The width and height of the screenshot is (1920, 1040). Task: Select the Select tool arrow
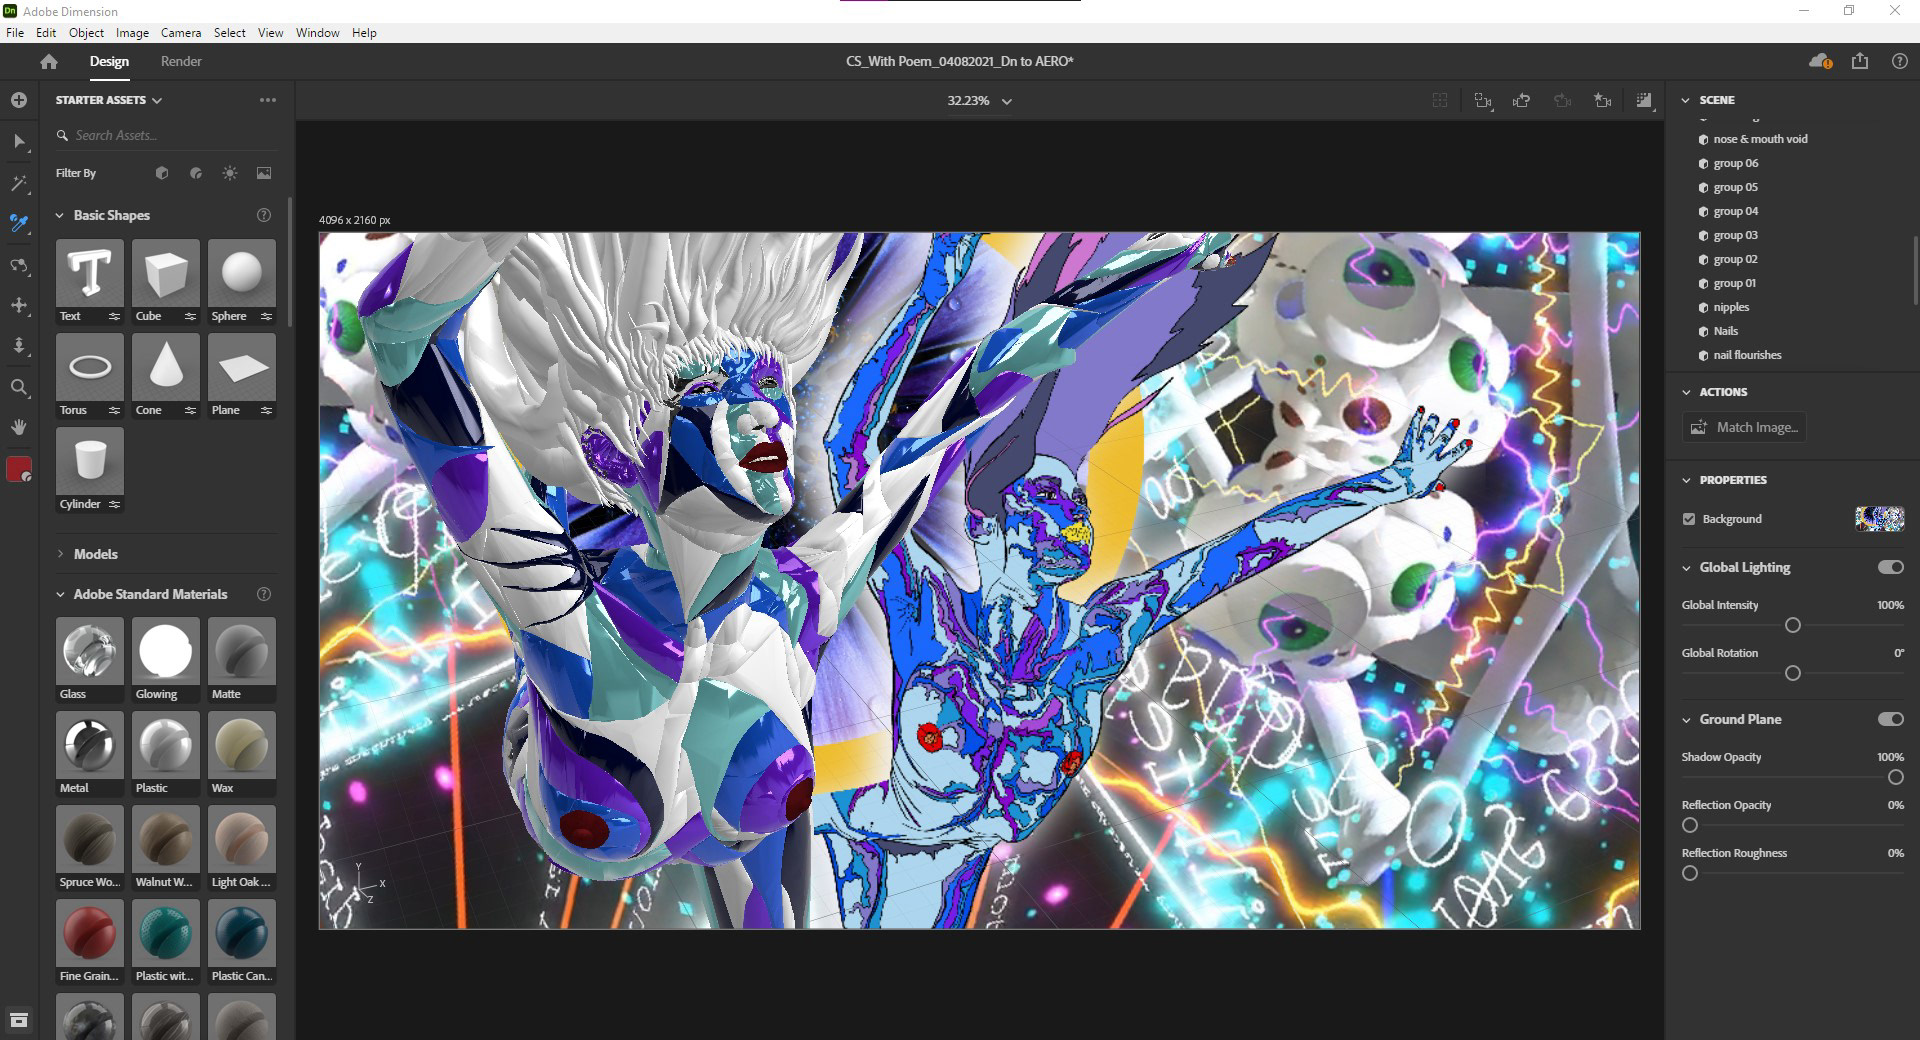[19, 142]
